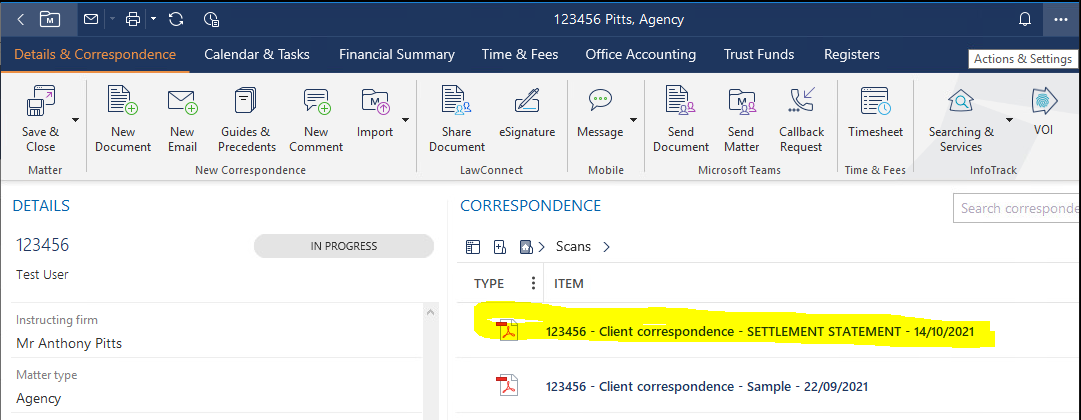Open the SETTLEMENT STATEMENT correspondence item
This screenshot has height=420, width=1081.
point(767,331)
